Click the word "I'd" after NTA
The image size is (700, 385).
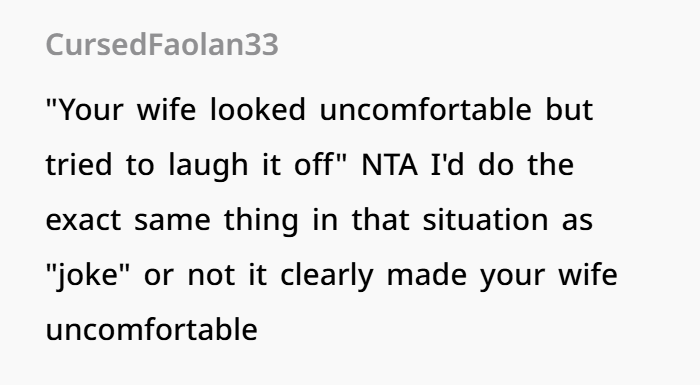[448, 164]
